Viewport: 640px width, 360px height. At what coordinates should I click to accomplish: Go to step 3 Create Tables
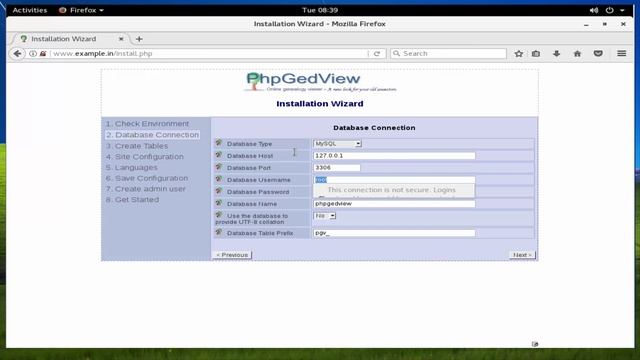pos(137,146)
